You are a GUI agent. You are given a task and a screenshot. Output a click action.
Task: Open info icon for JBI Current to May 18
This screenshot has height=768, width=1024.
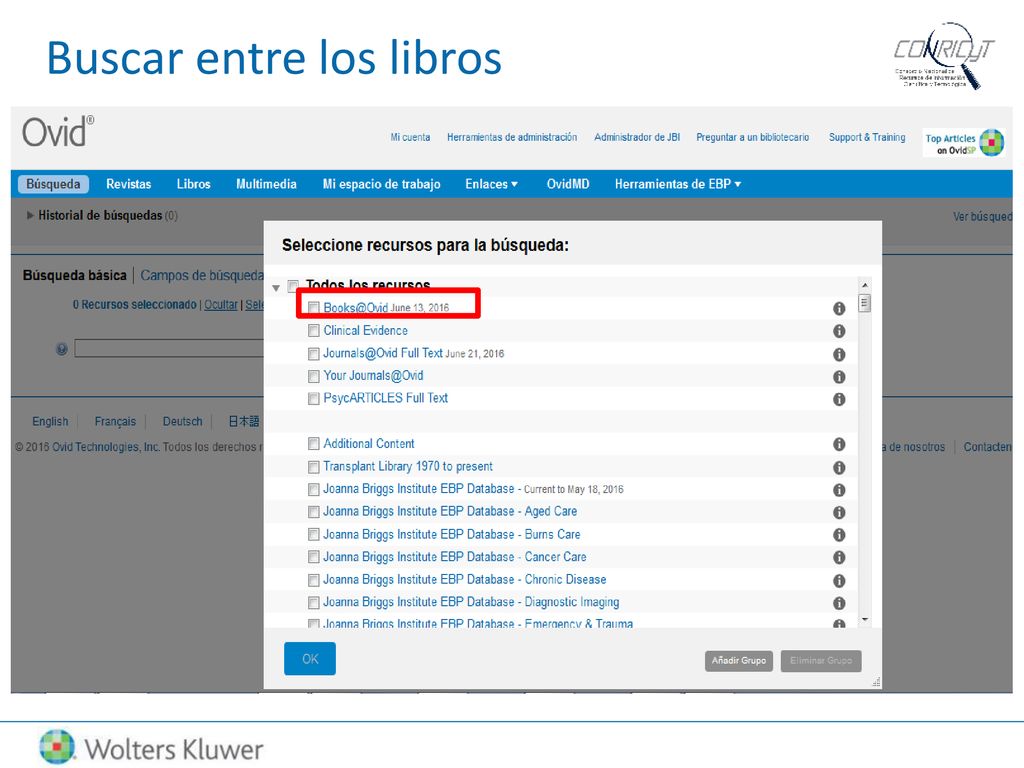(839, 490)
